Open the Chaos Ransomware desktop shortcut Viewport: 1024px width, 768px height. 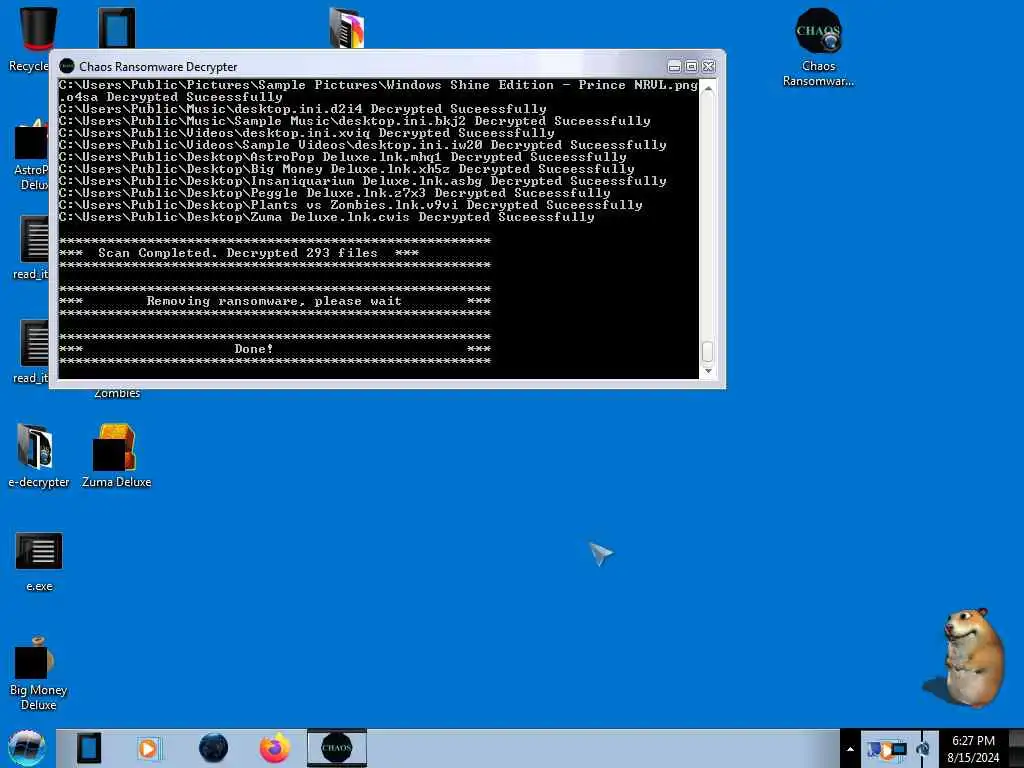coord(818,47)
